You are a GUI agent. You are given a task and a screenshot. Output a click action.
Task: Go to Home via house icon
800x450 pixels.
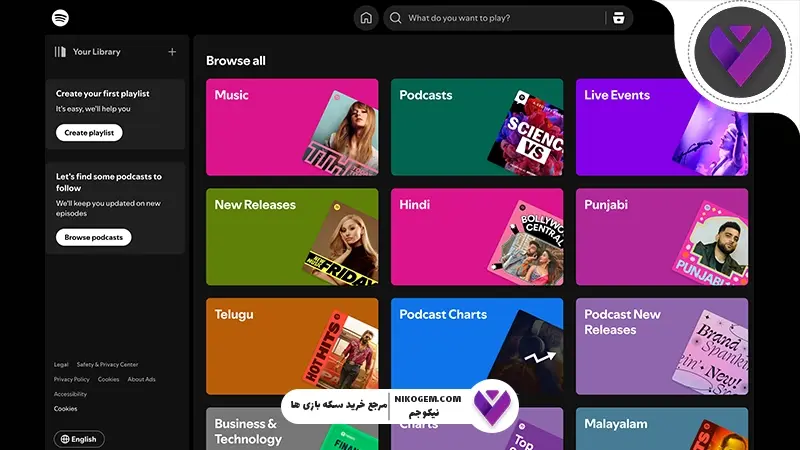(x=366, y=18)
